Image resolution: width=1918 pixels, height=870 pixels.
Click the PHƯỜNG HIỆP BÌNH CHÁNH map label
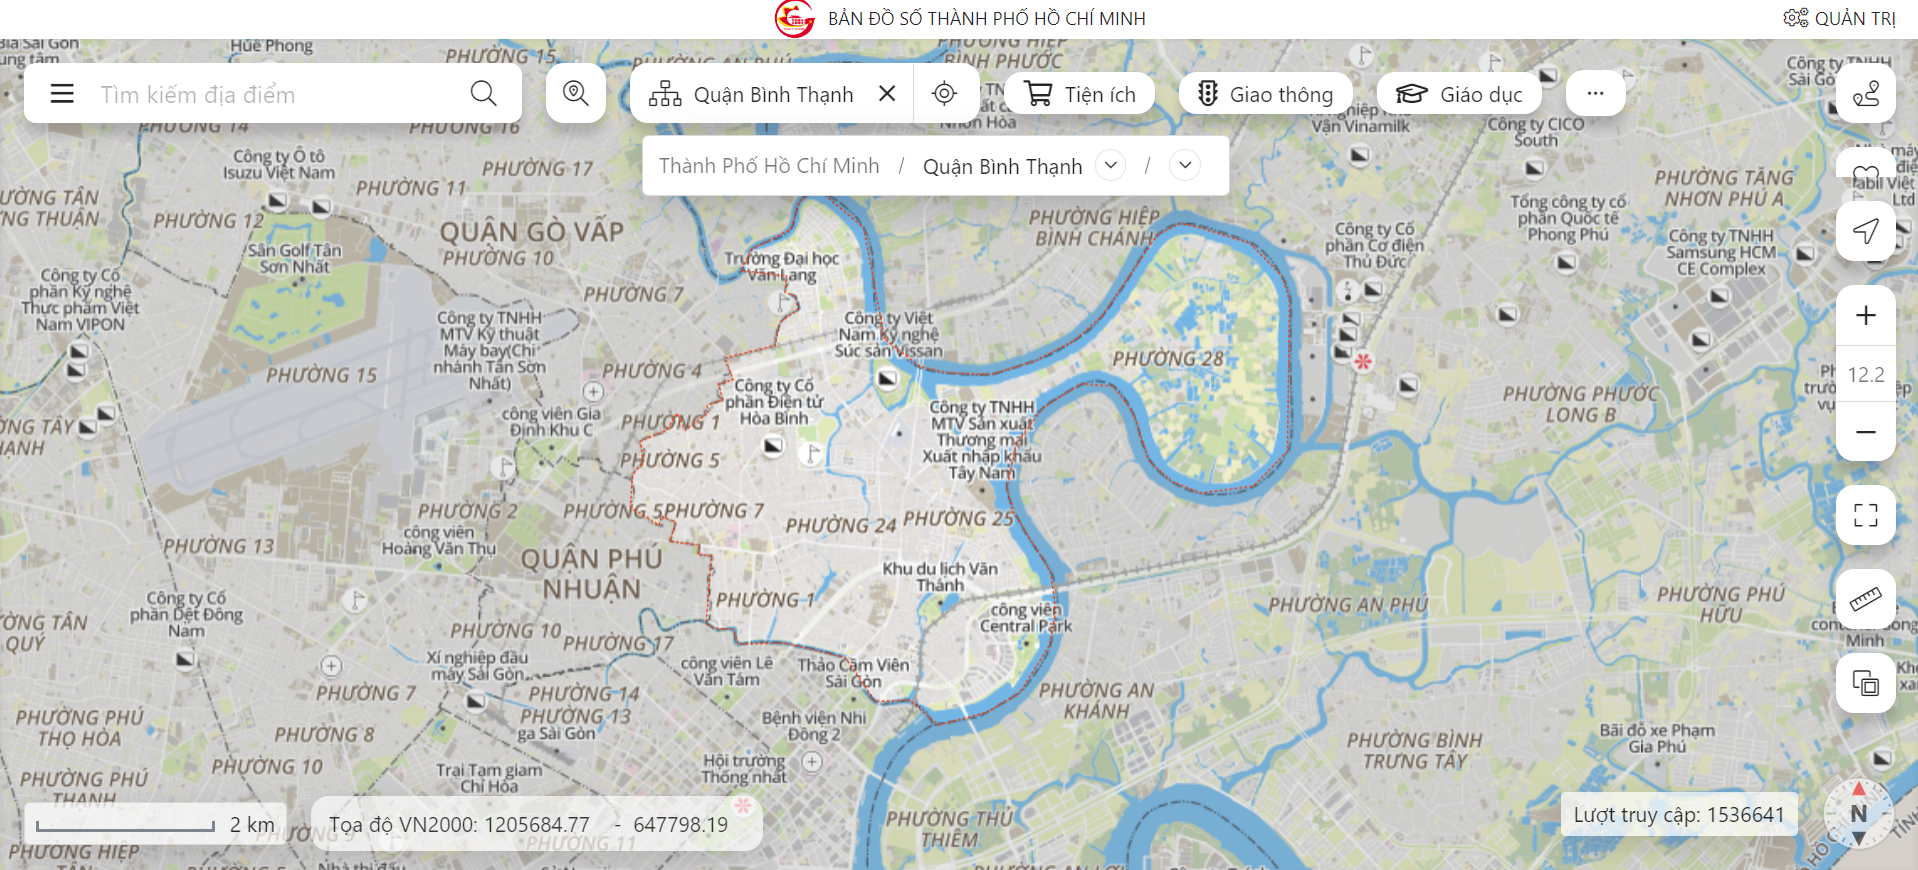coord(1094,228)
